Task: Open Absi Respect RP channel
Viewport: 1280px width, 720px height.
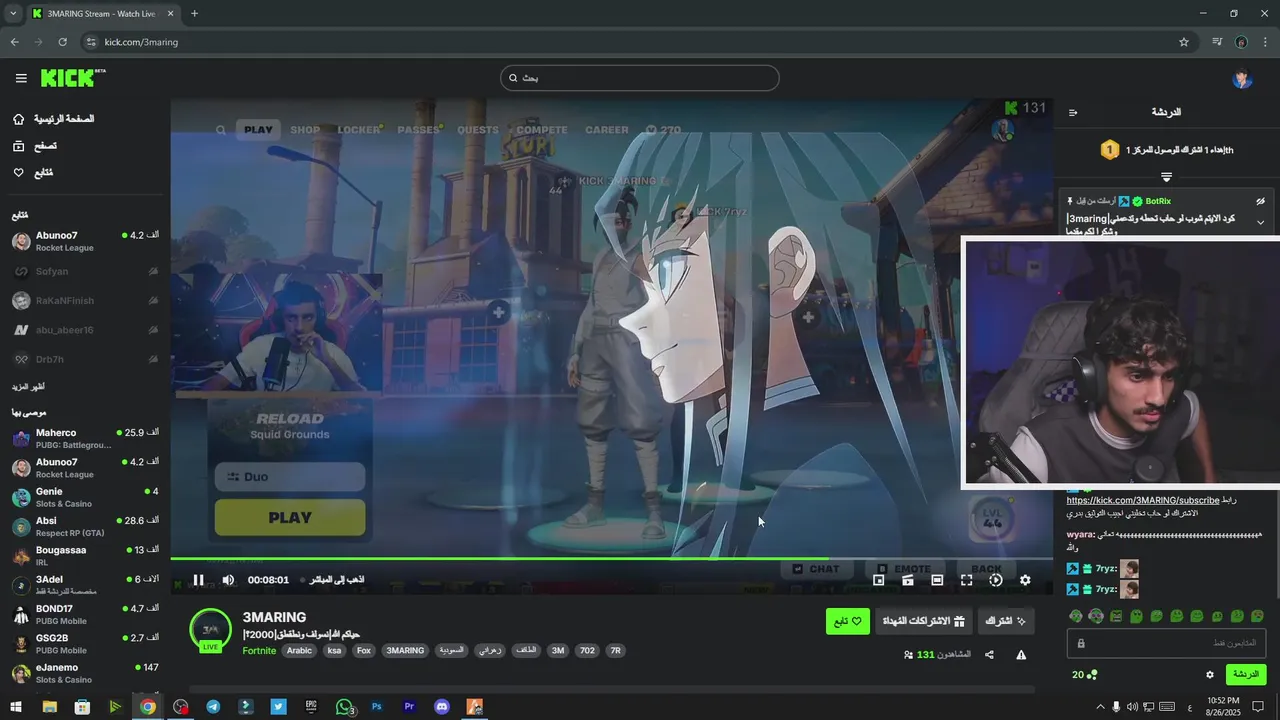Action: (85, 526)
